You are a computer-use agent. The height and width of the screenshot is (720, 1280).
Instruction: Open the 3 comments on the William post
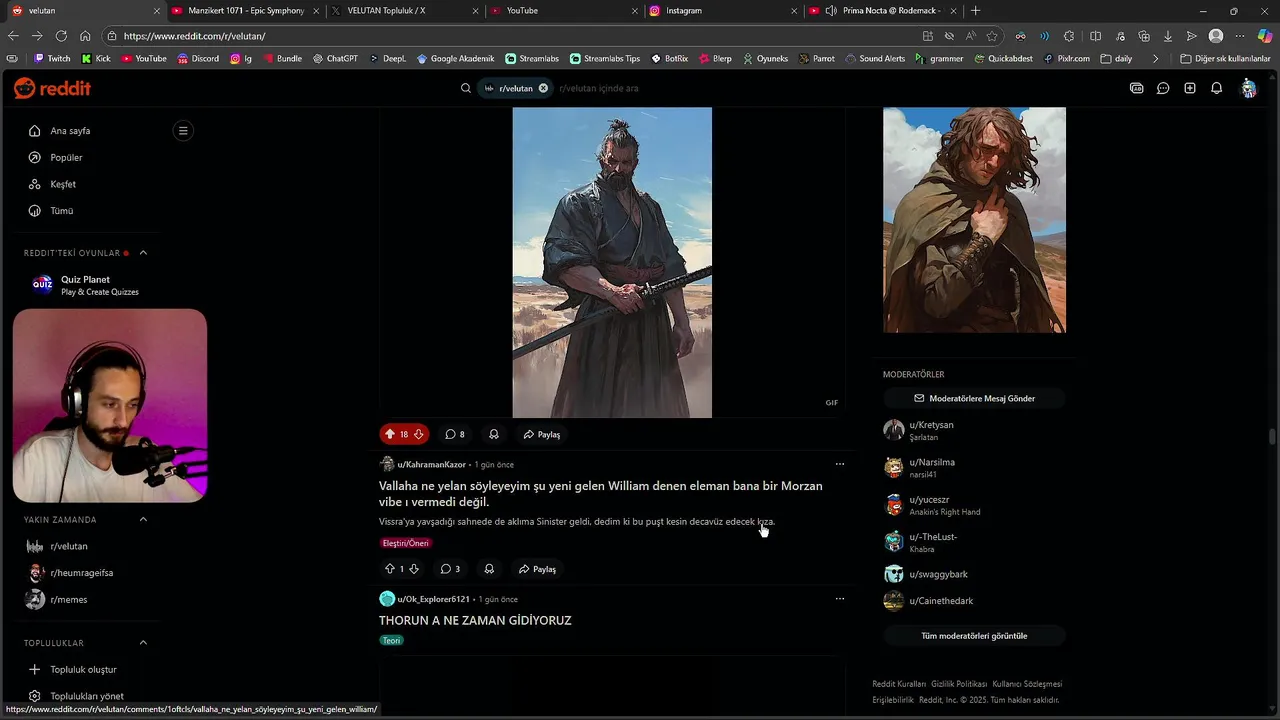(x=450, y=569)
